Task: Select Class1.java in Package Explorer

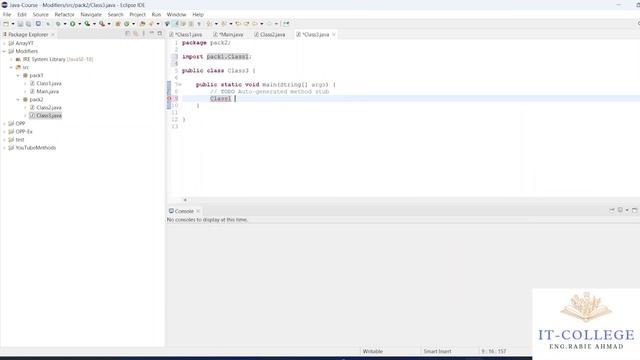Action: pyautogui.click(x=49, y=83)
